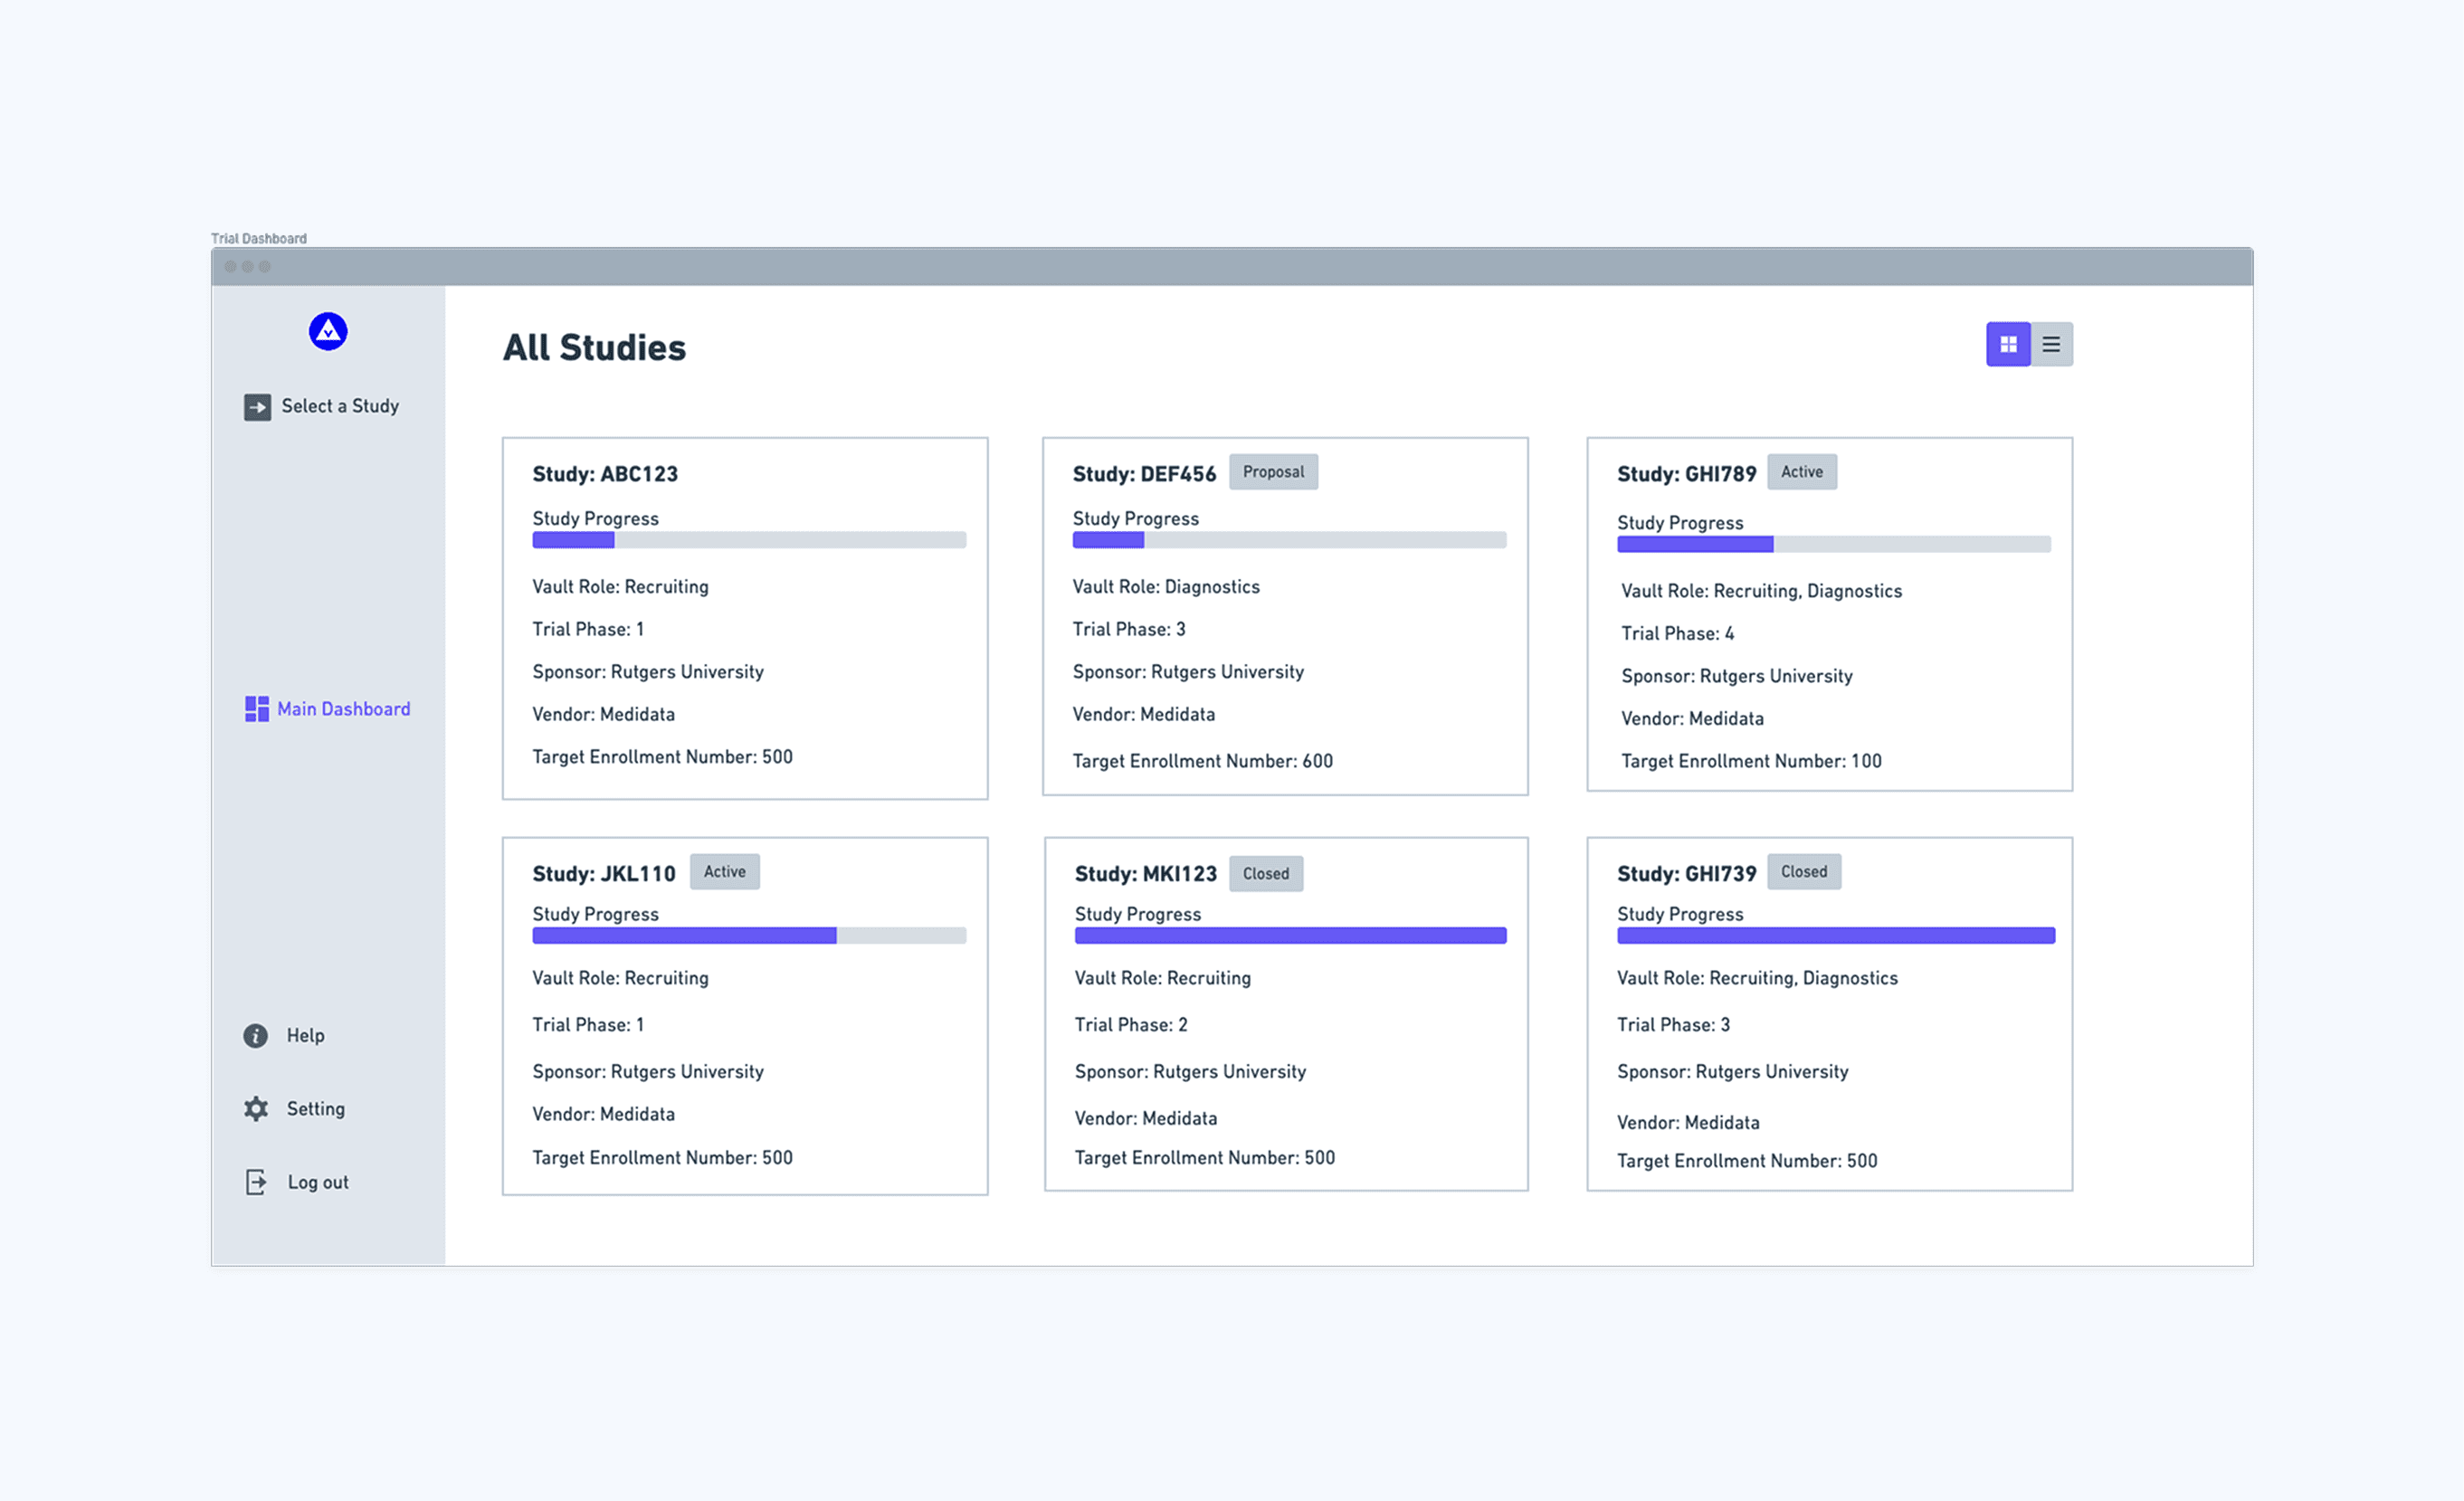Click the Log out link

coord(318,1183)
